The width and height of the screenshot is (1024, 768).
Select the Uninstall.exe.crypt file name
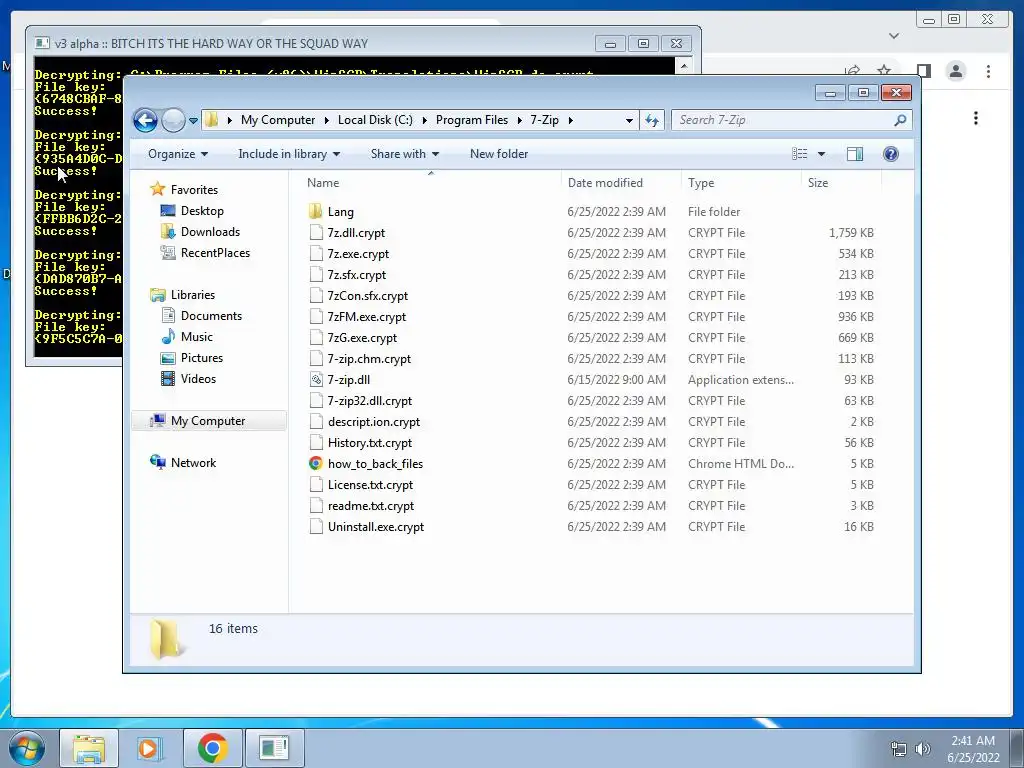(x=376, y=527)
